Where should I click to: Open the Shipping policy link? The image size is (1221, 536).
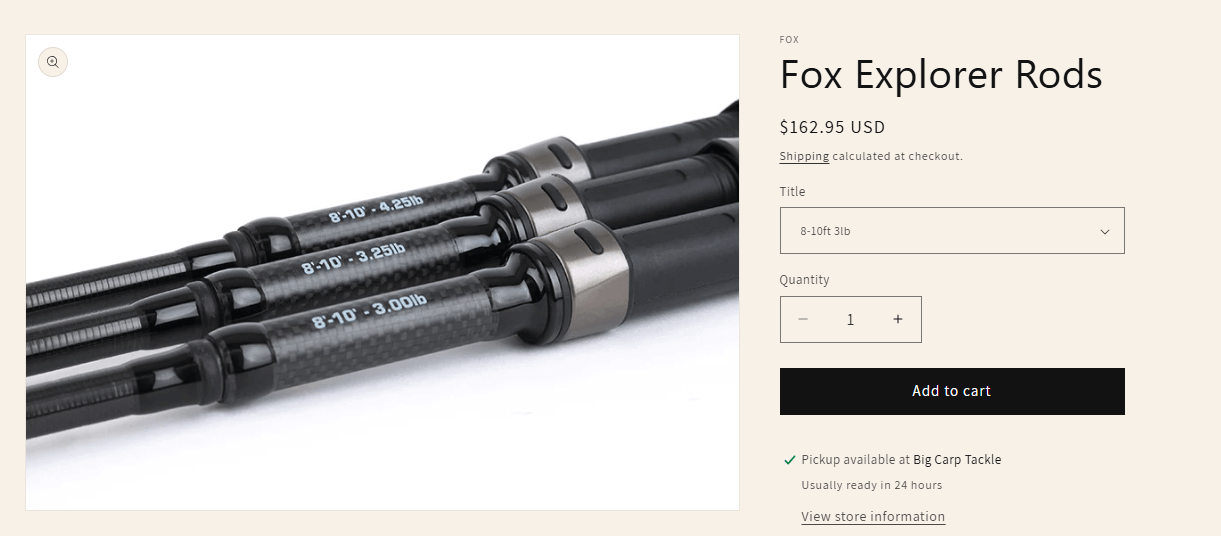804,156
